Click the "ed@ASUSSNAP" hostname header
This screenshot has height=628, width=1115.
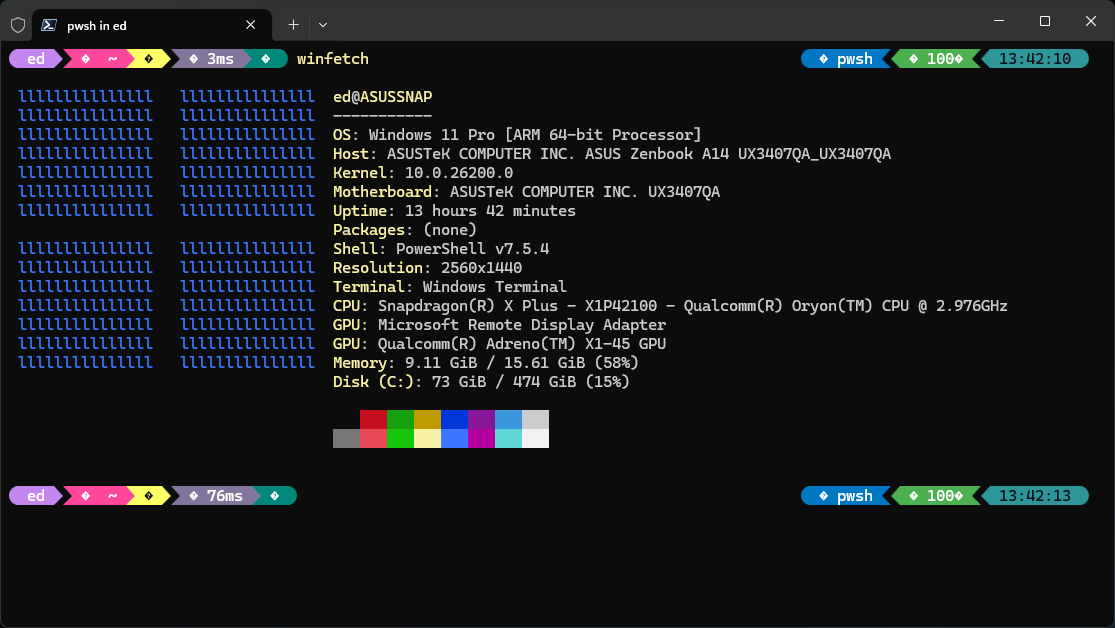point(382,97)
